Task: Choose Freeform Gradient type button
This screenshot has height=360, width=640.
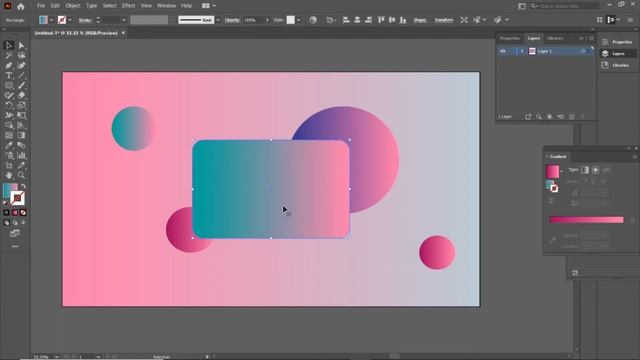Action: [x=606, y=170]
